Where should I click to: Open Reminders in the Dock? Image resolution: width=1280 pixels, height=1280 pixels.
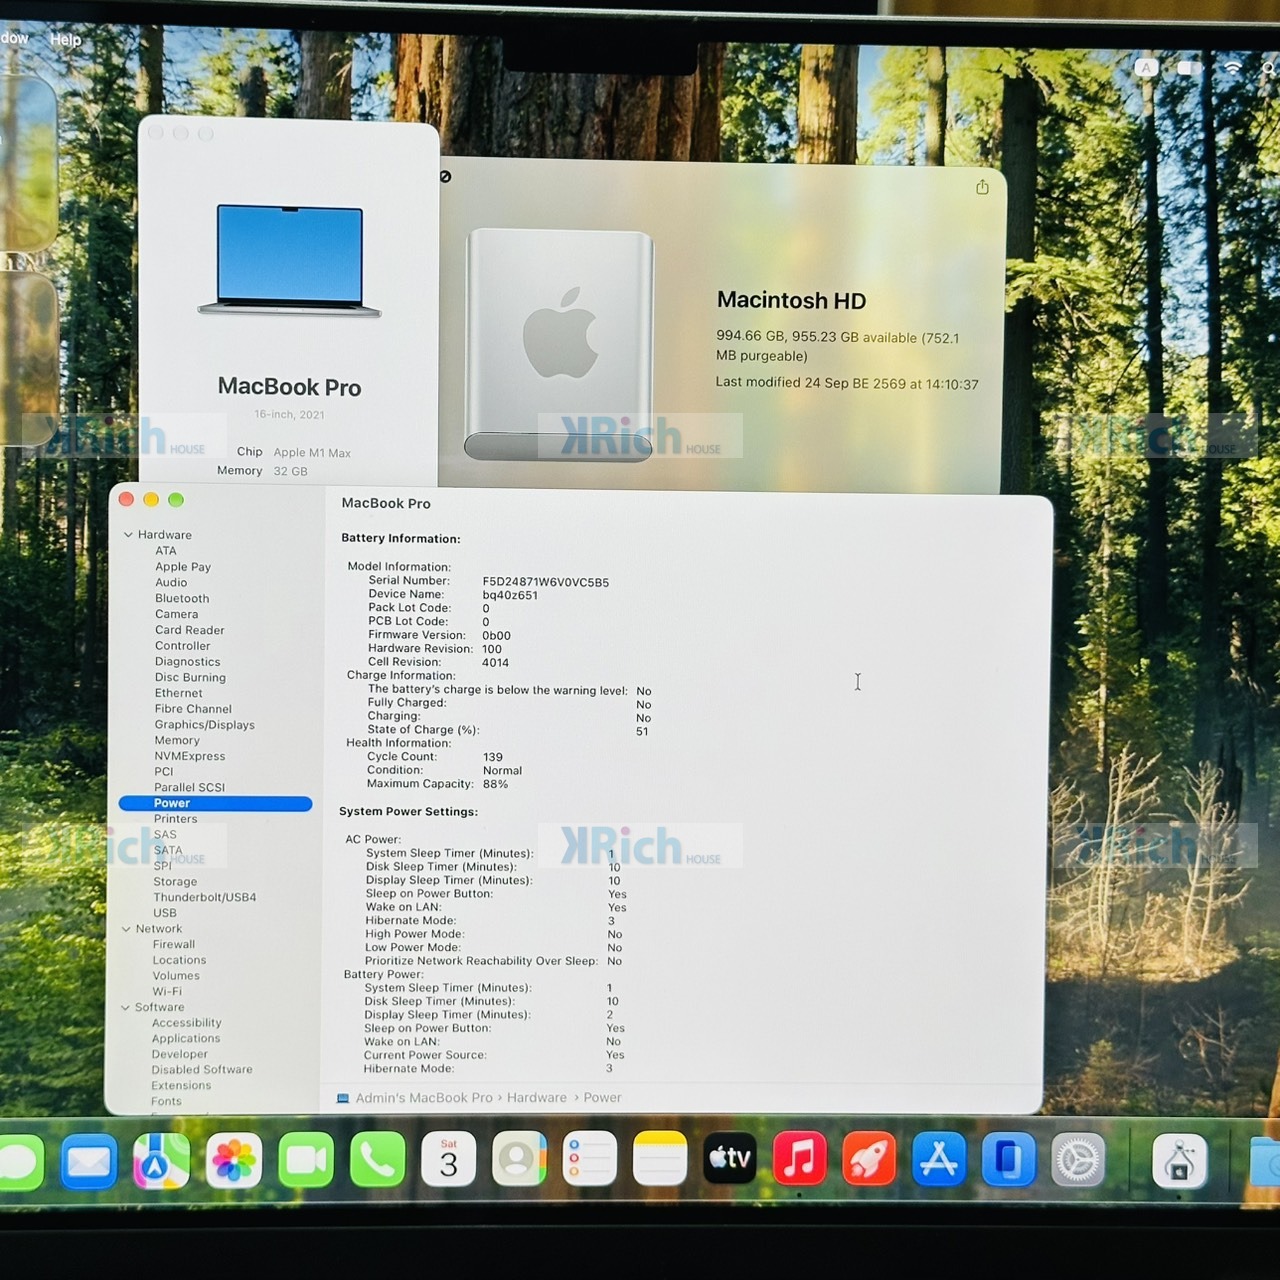pyautogui.click(x=589, y=1160)
